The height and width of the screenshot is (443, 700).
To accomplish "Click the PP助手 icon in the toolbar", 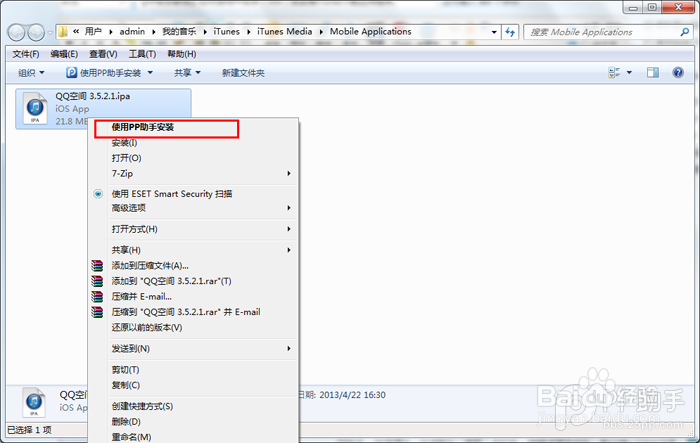I will click(x=71, y=72).
